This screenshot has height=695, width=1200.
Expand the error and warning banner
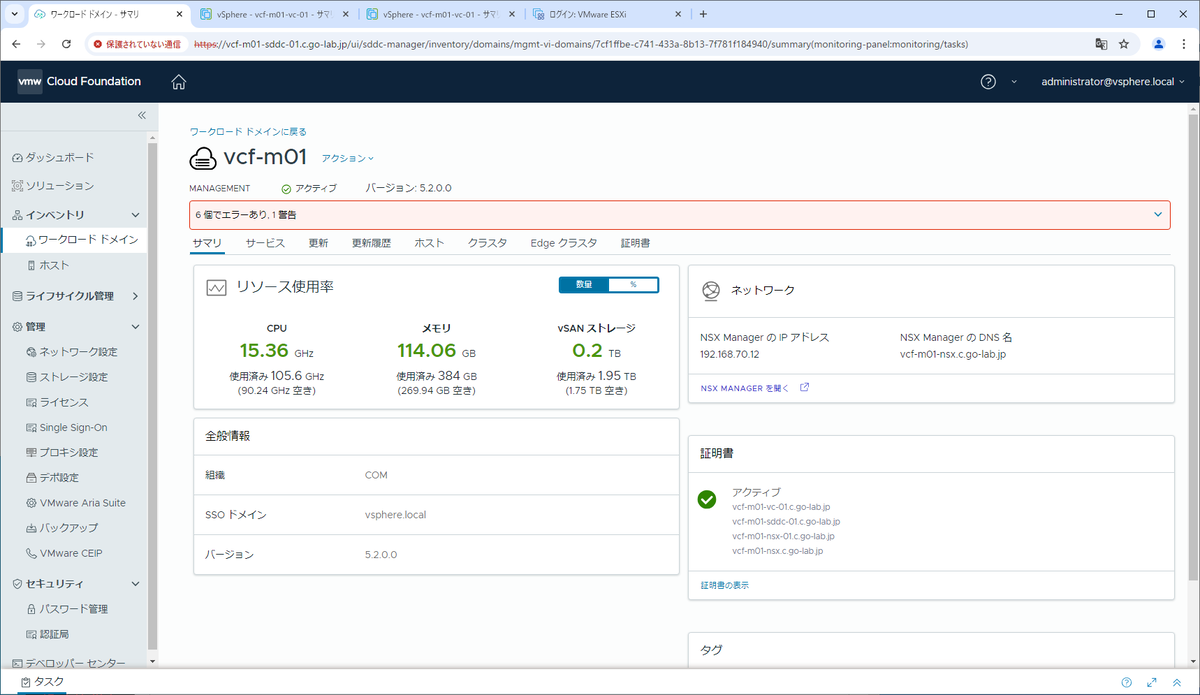[x=1158, y=214]
